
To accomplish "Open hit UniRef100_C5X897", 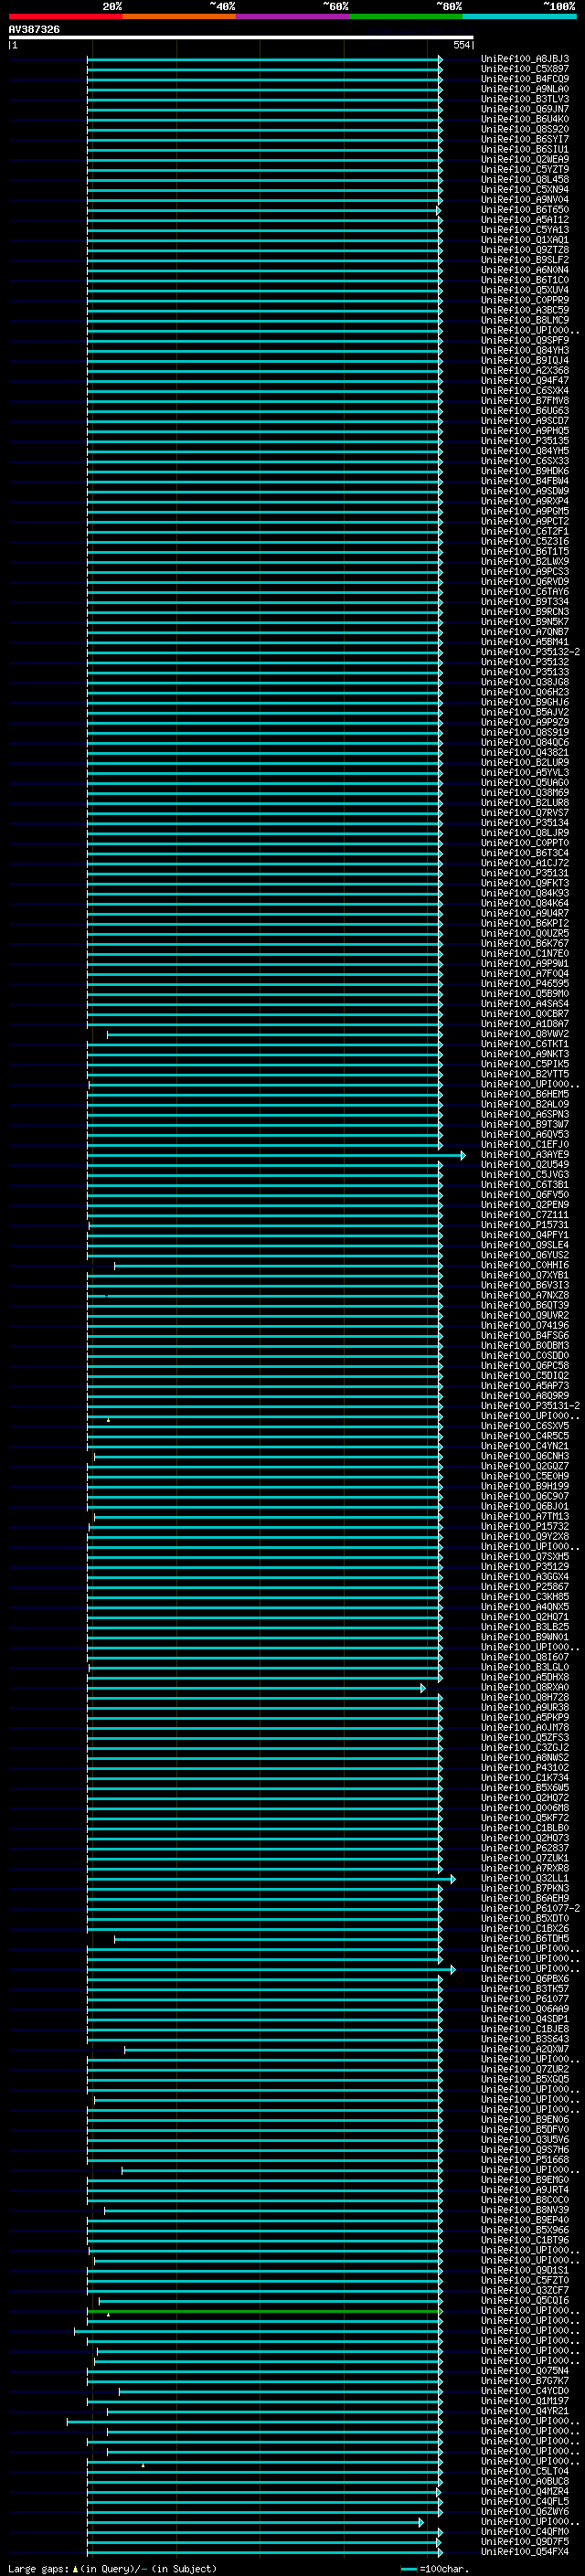I will 525,69.
